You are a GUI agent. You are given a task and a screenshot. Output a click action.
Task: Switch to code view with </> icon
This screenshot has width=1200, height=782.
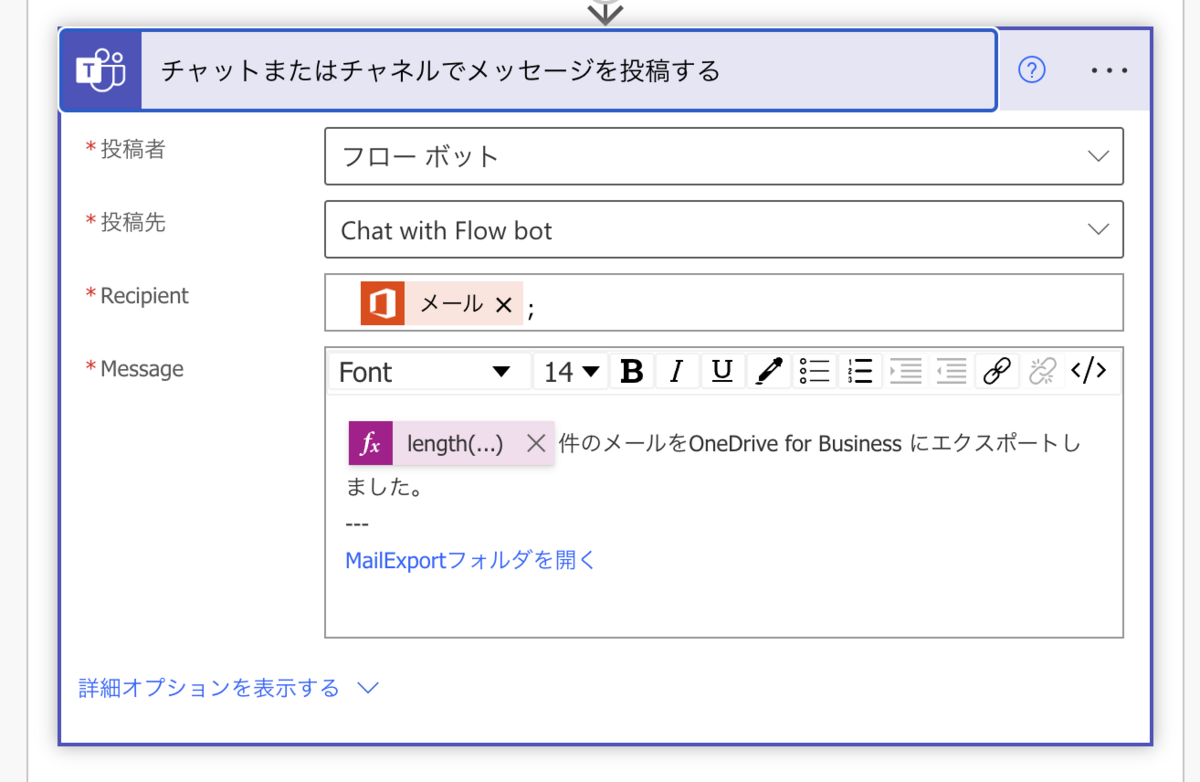[x=1088, y=372]
